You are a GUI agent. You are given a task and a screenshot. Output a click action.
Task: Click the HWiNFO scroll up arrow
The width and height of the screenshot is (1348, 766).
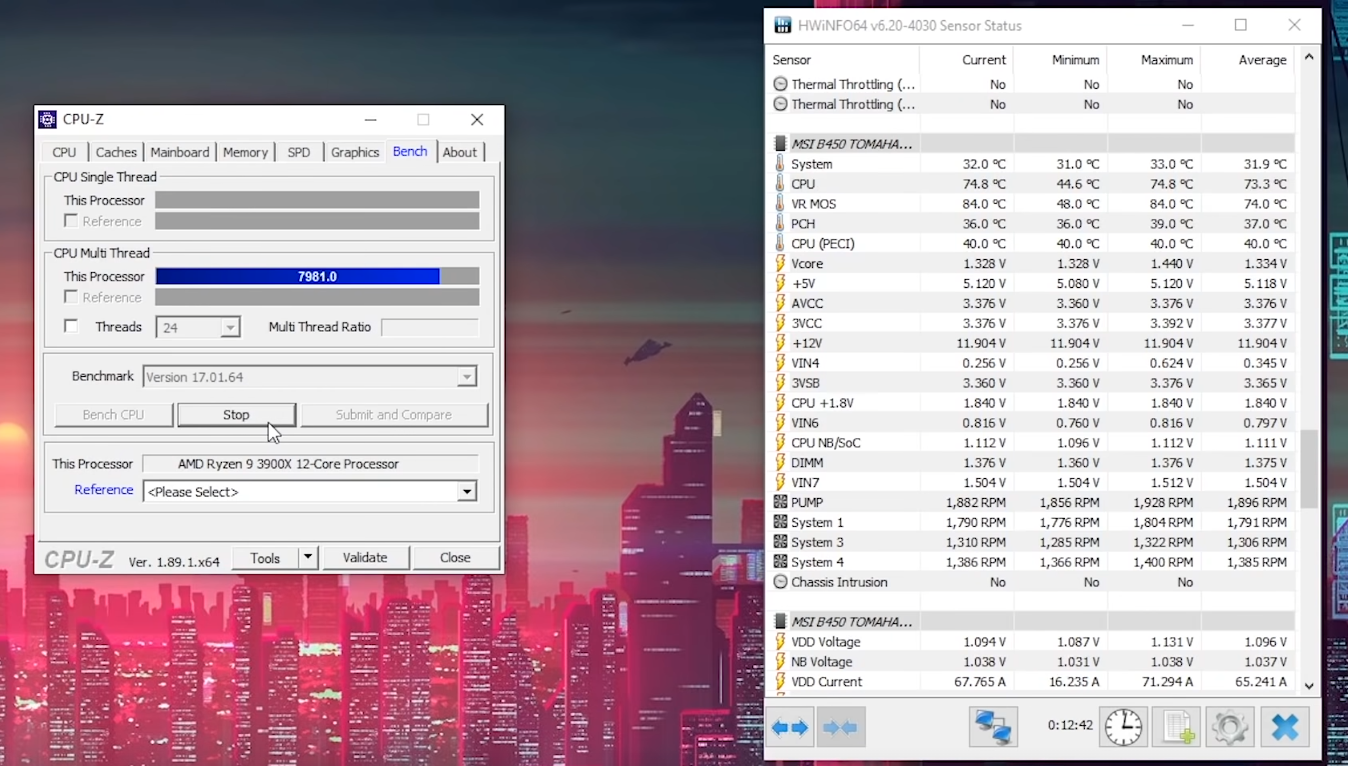1309,58
